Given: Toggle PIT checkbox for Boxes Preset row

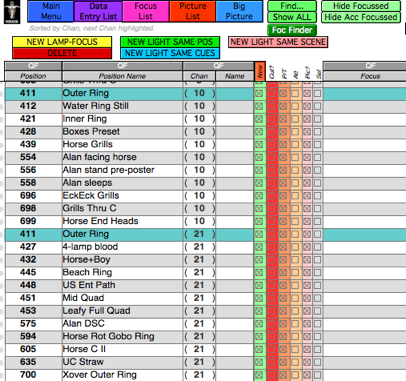Looking at the screenshot, I should pyautogui.click(x=283, y=132).
